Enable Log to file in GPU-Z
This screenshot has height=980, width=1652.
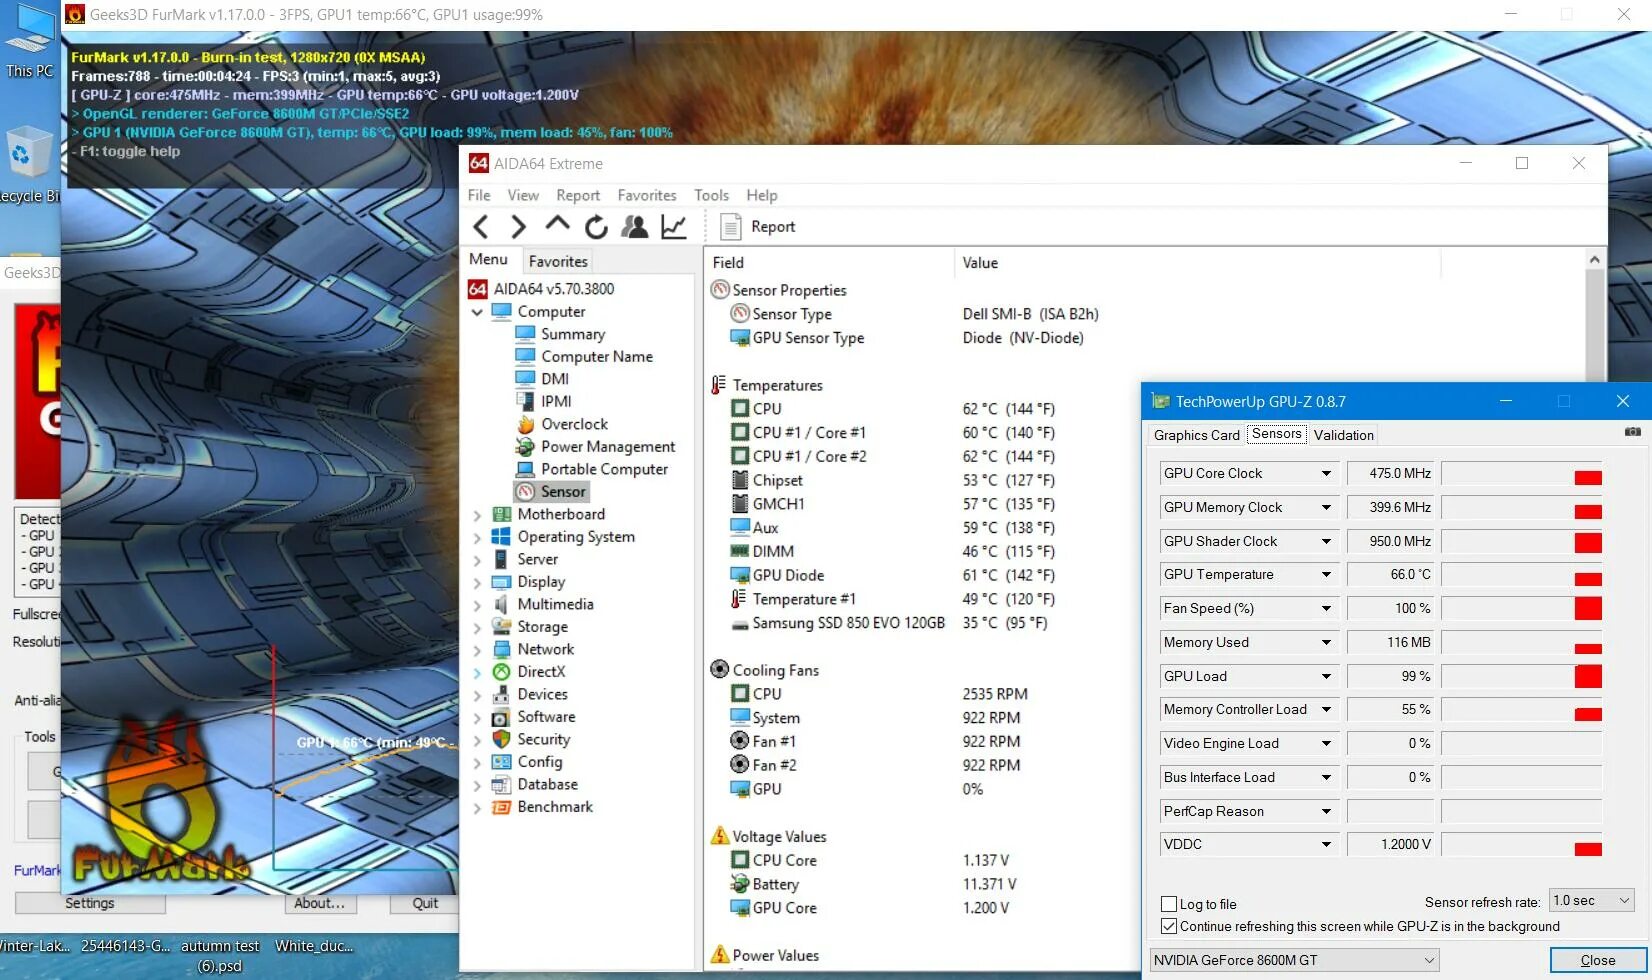[x=1168, y=904]
